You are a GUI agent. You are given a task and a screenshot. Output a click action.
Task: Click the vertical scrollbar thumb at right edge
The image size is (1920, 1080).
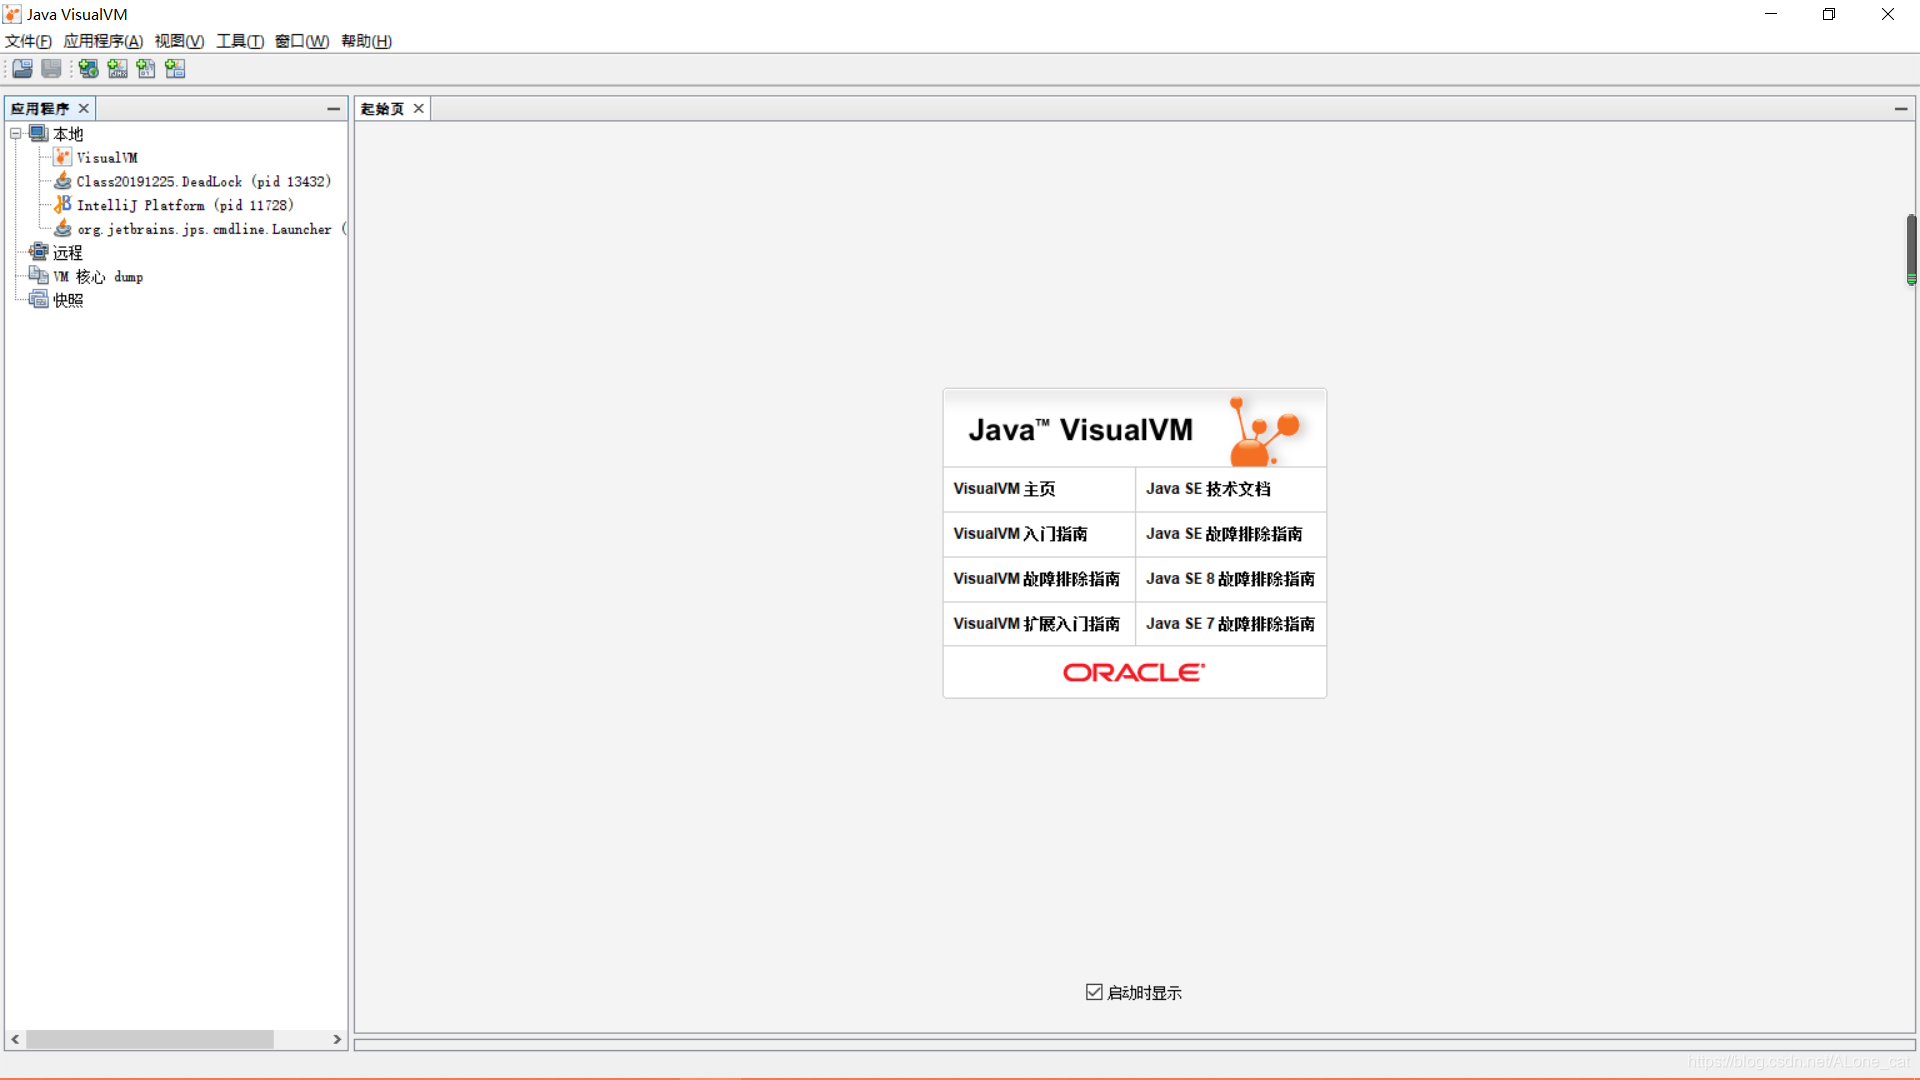coord(1911,250)
